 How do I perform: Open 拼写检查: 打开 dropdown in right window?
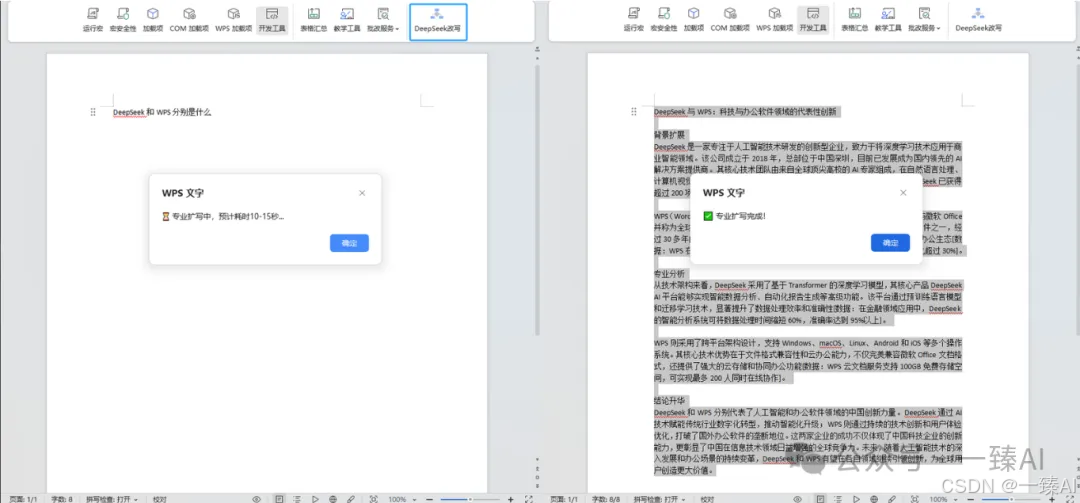tap(661, 498)
